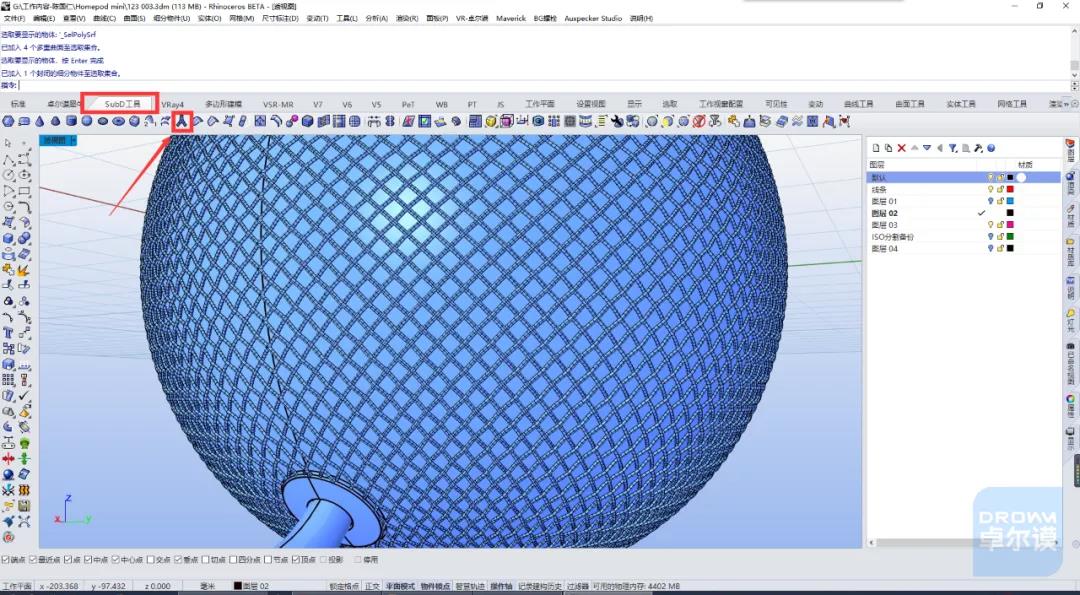The image size is (1080, 595).
Task: Create a SubD torus from the toolbar
Action: coord(118,121)
